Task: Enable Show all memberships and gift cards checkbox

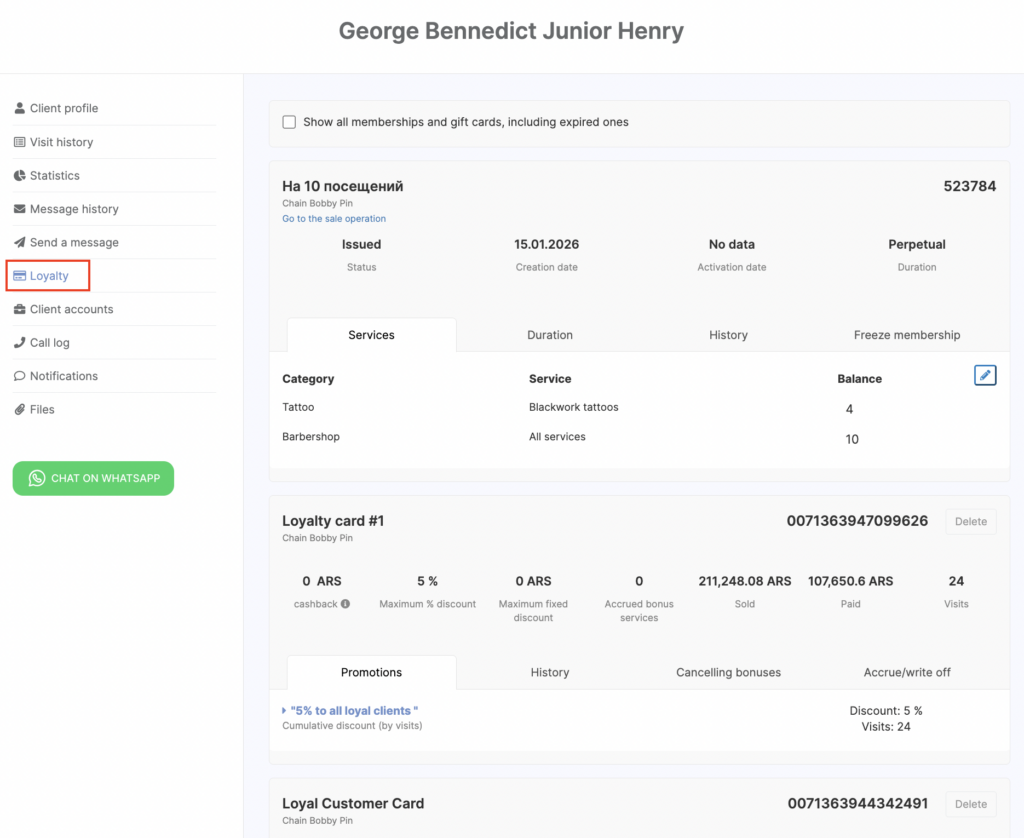Action: point(289,122)
